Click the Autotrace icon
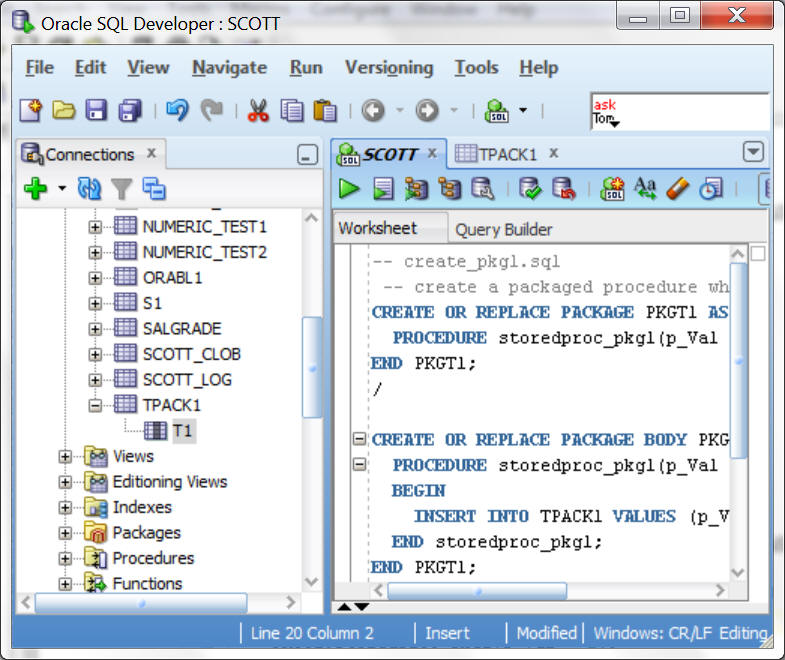Viewport: 785px width, 660px height. pyautogui.click(x=450, y=189)
